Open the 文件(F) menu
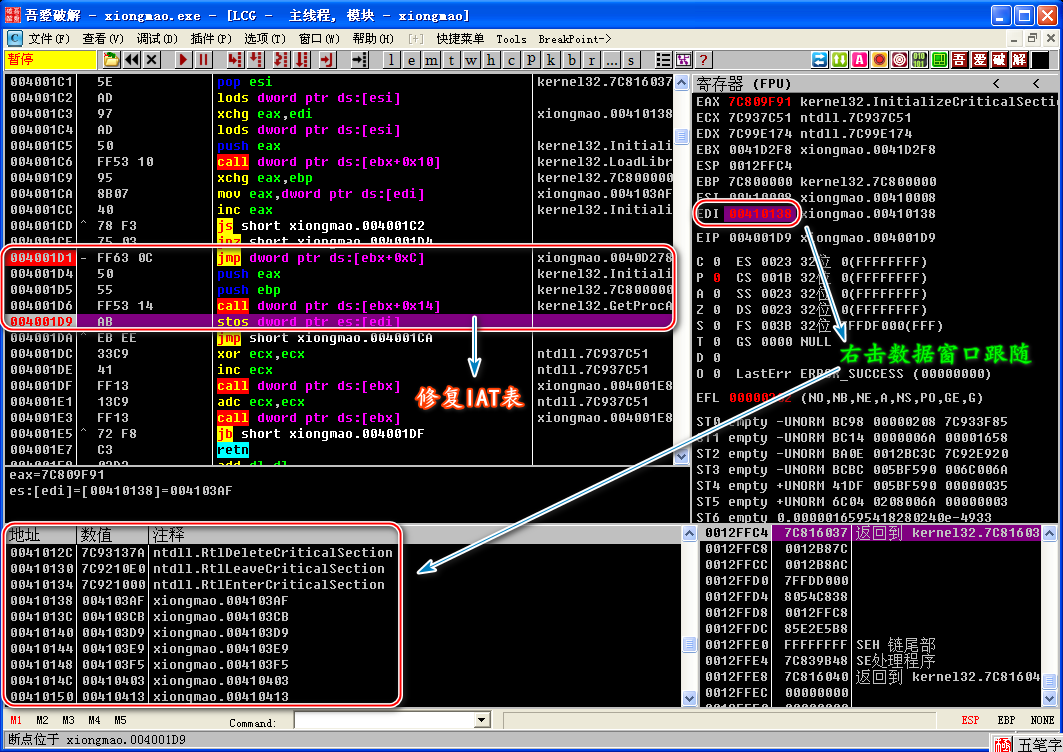This screenshot has width=1063, height=752. coord(49,39)
